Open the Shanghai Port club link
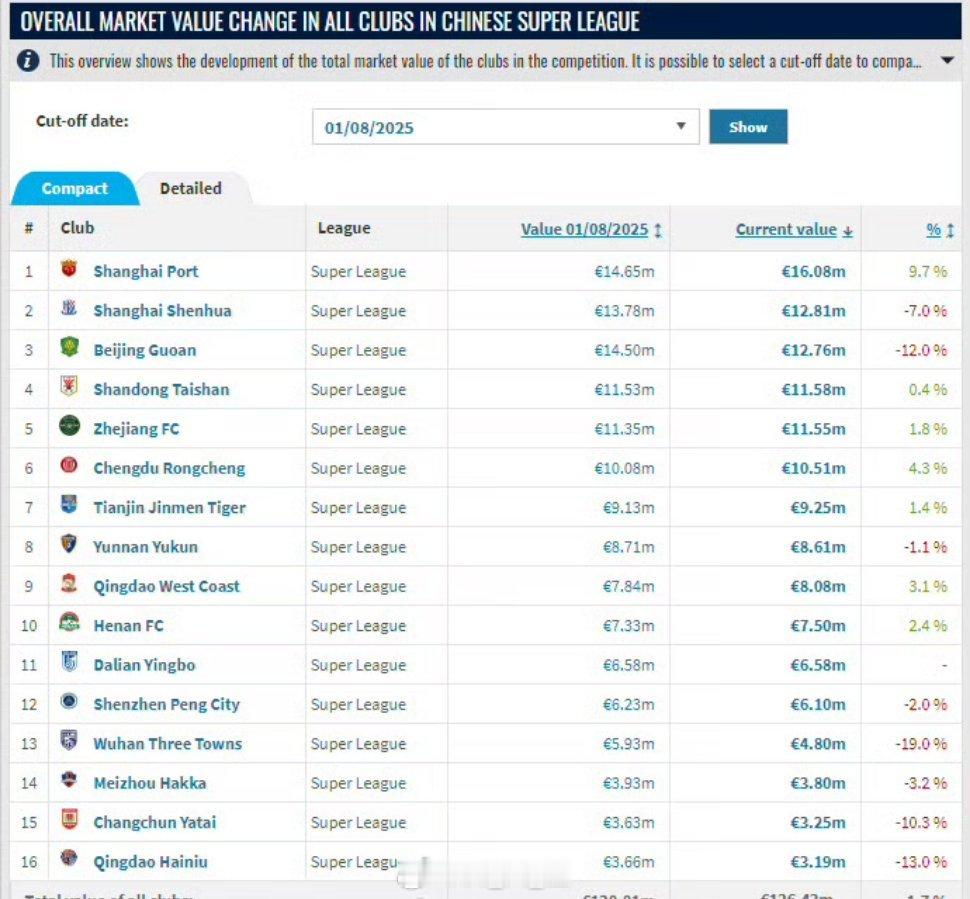The image size is (970, 899). pos(146,272)
